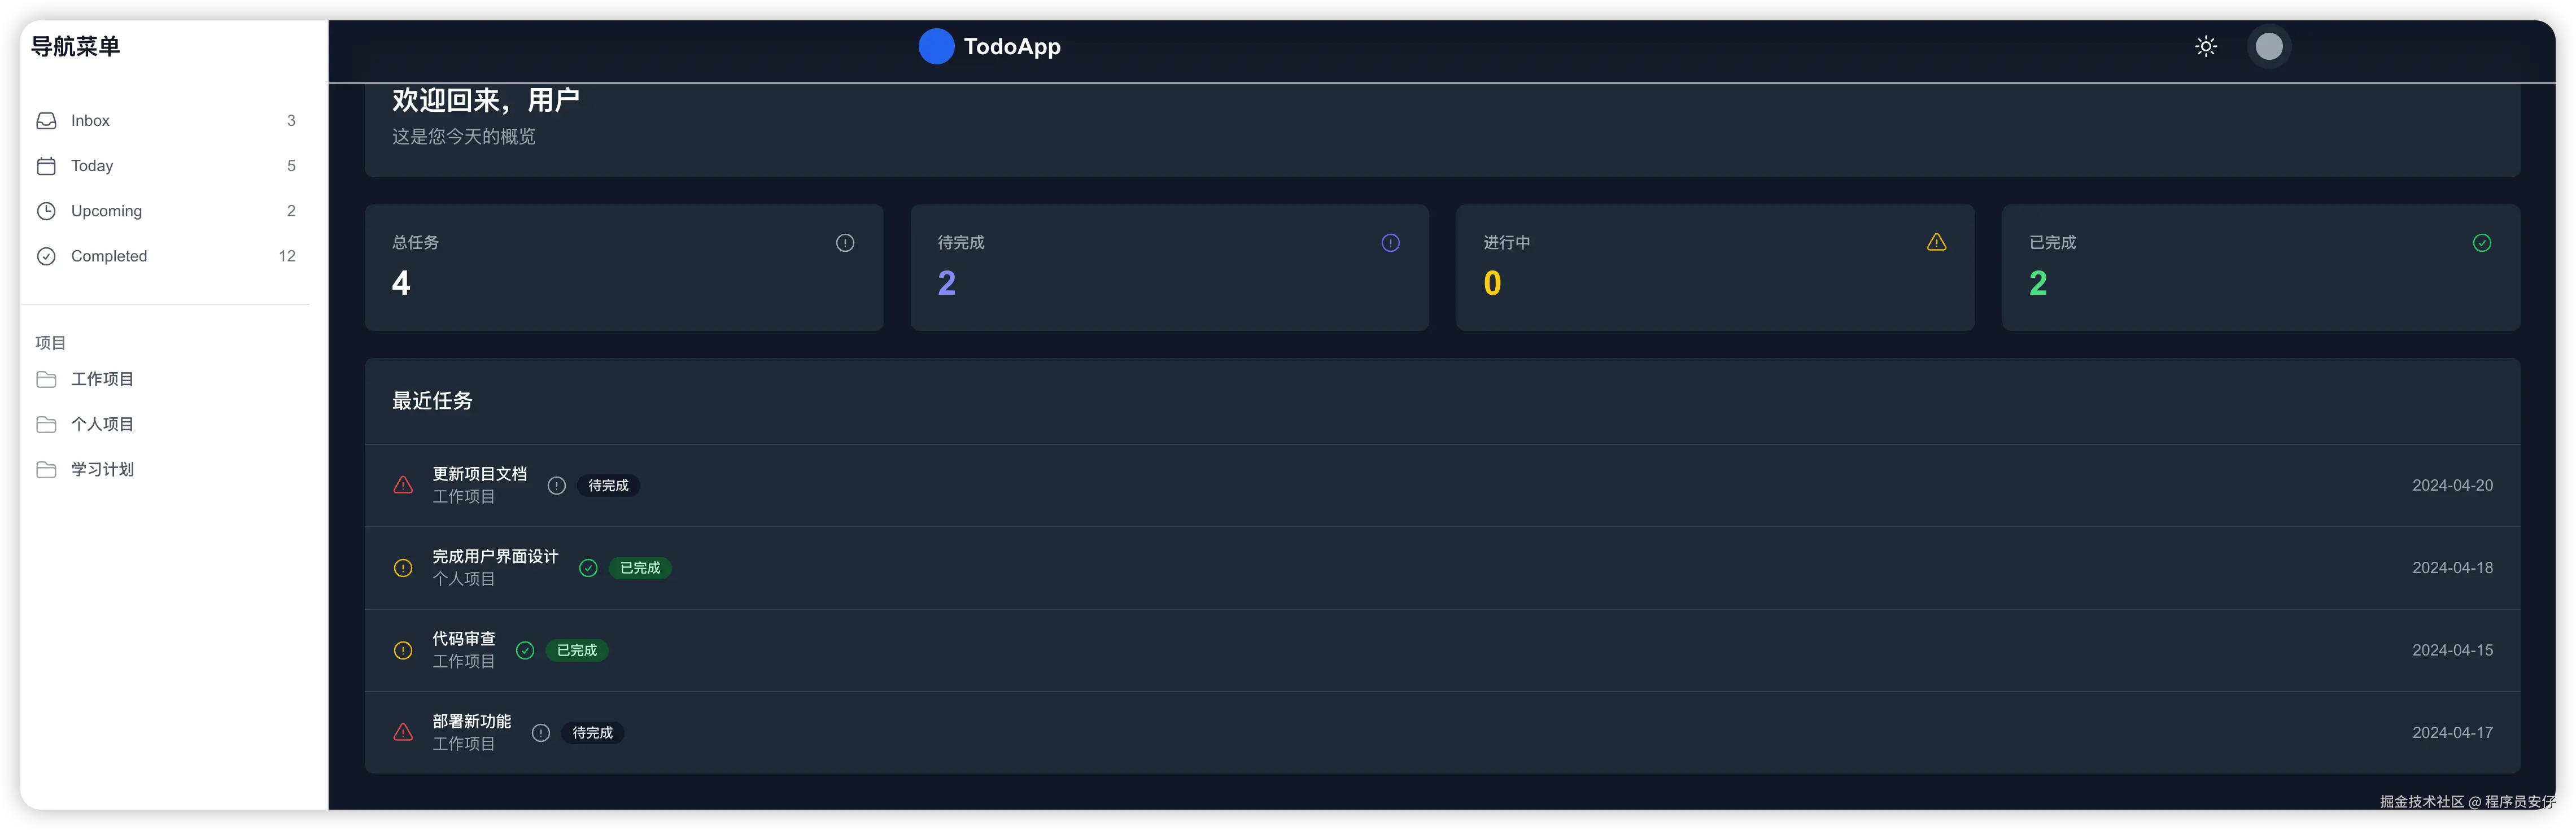Click the green check icon on 已完成 card

coord(2481,243)
